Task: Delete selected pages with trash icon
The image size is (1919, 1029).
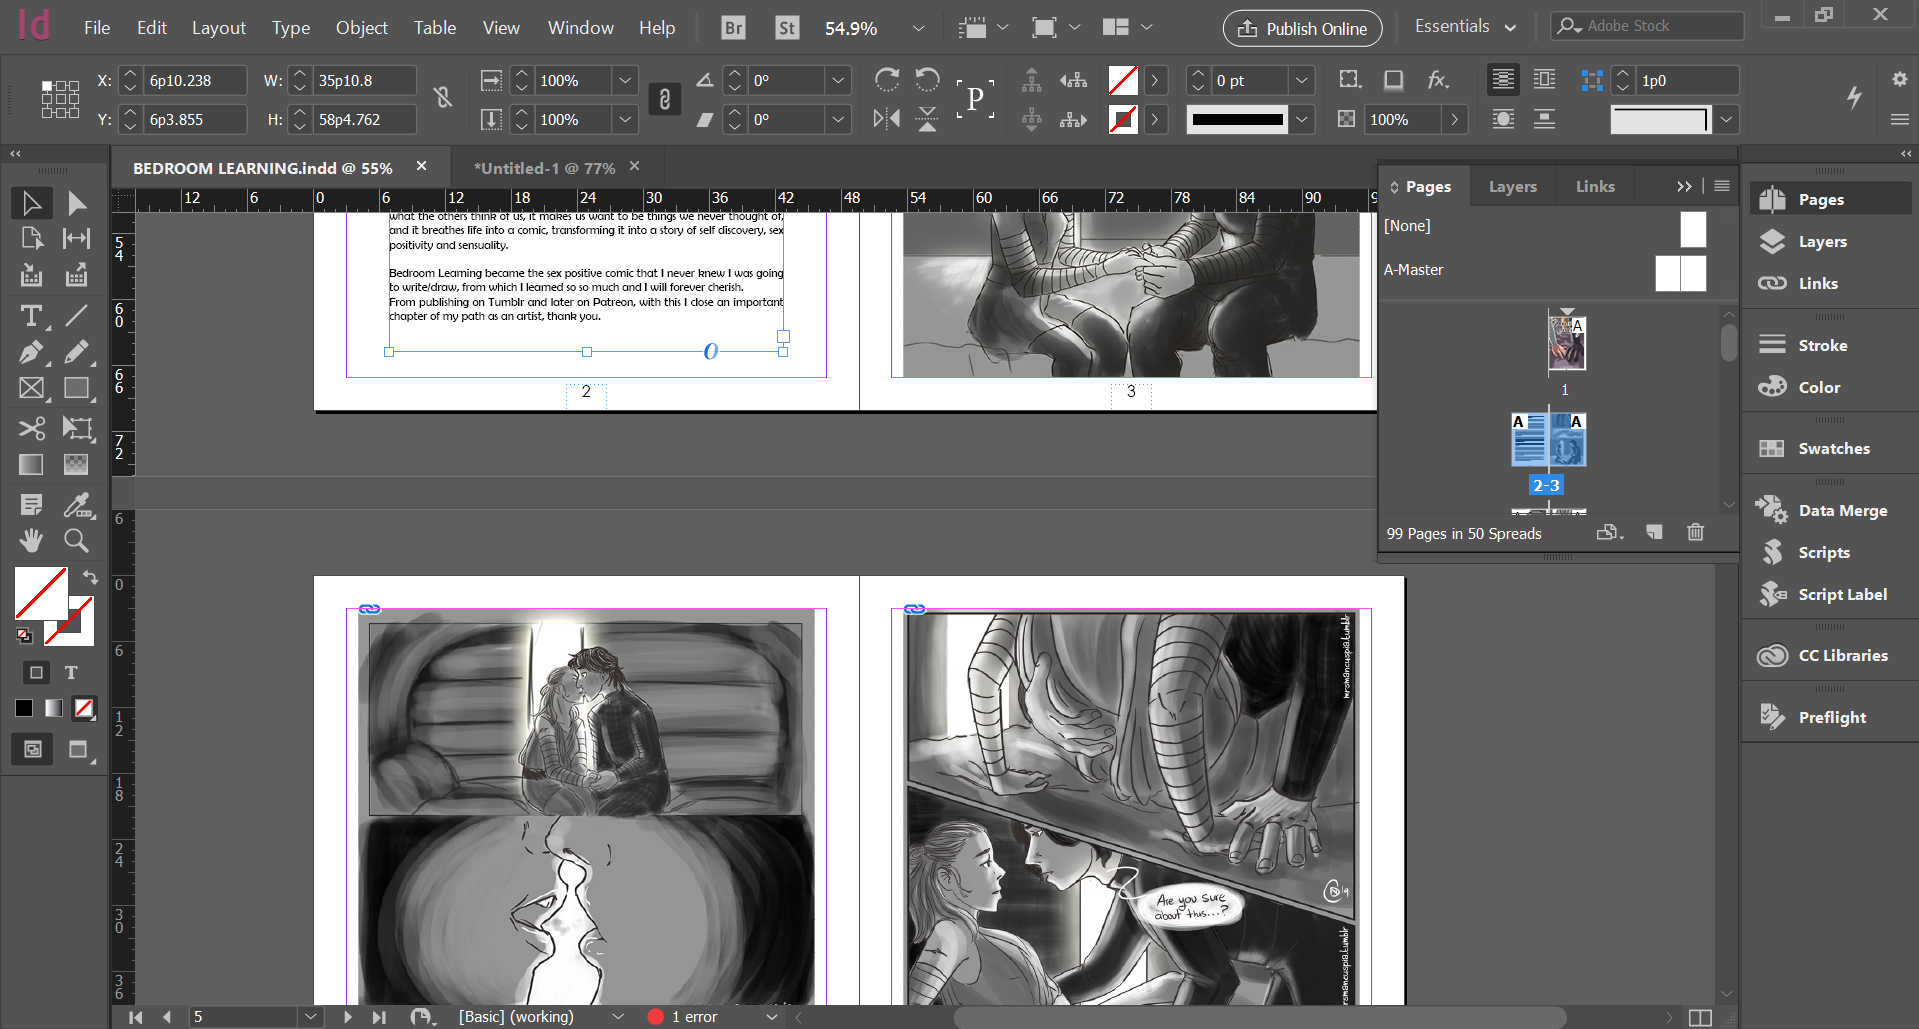Action: (1695, 532)
